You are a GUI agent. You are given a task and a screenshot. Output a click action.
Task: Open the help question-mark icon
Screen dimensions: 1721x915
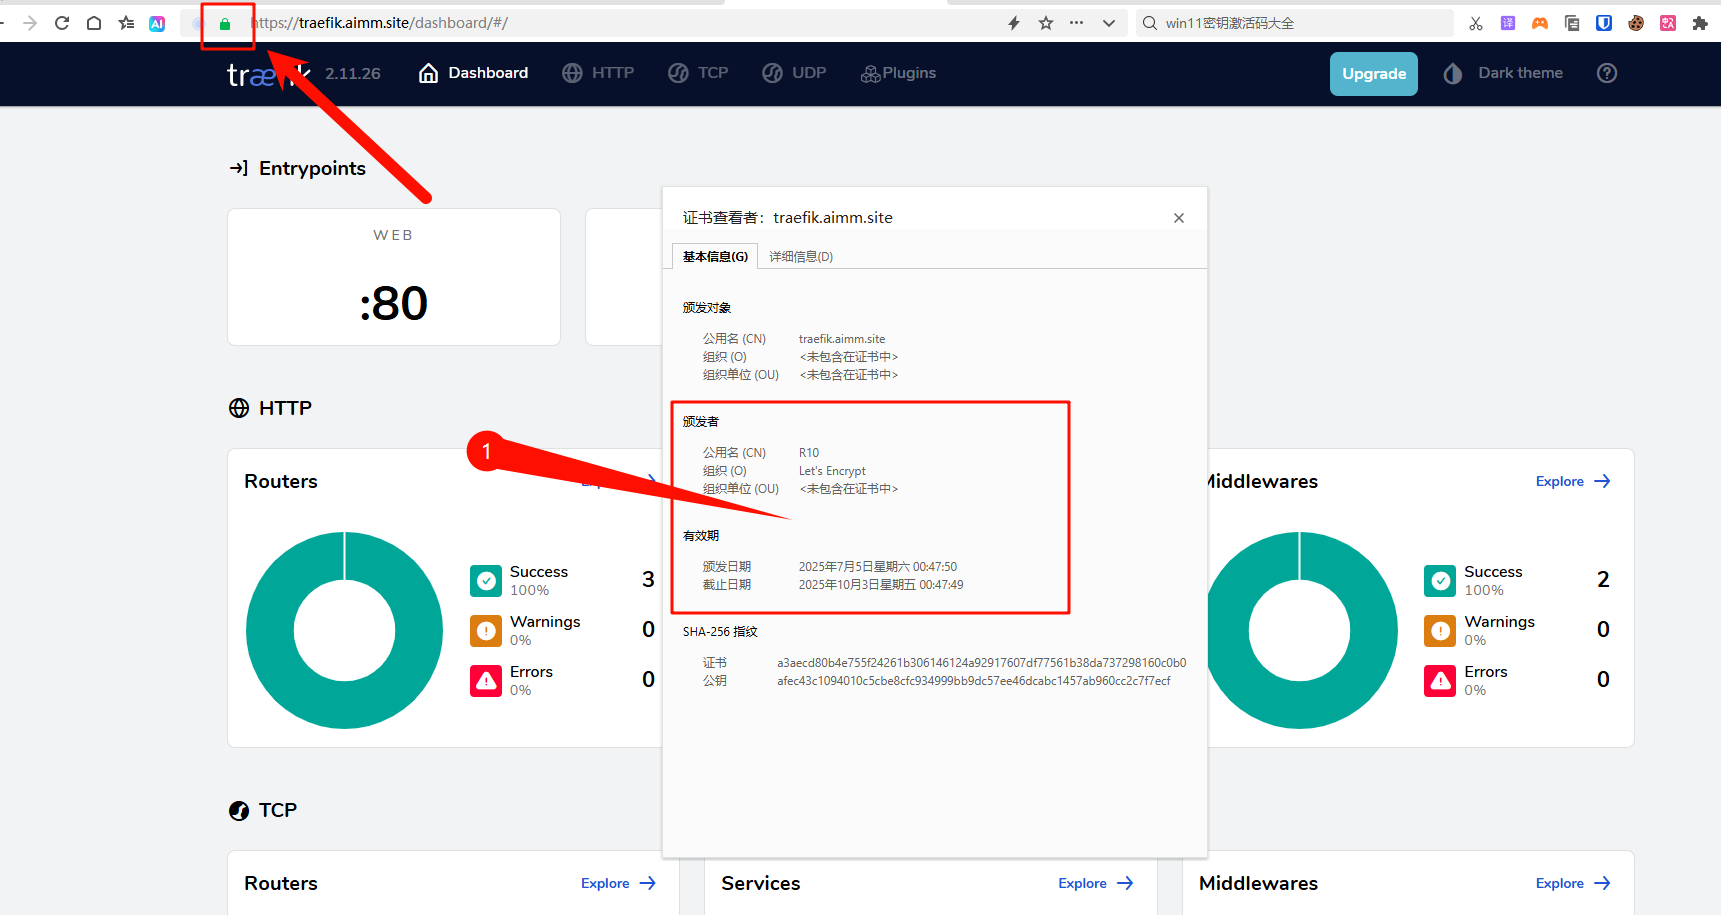tap(1607, 73)
